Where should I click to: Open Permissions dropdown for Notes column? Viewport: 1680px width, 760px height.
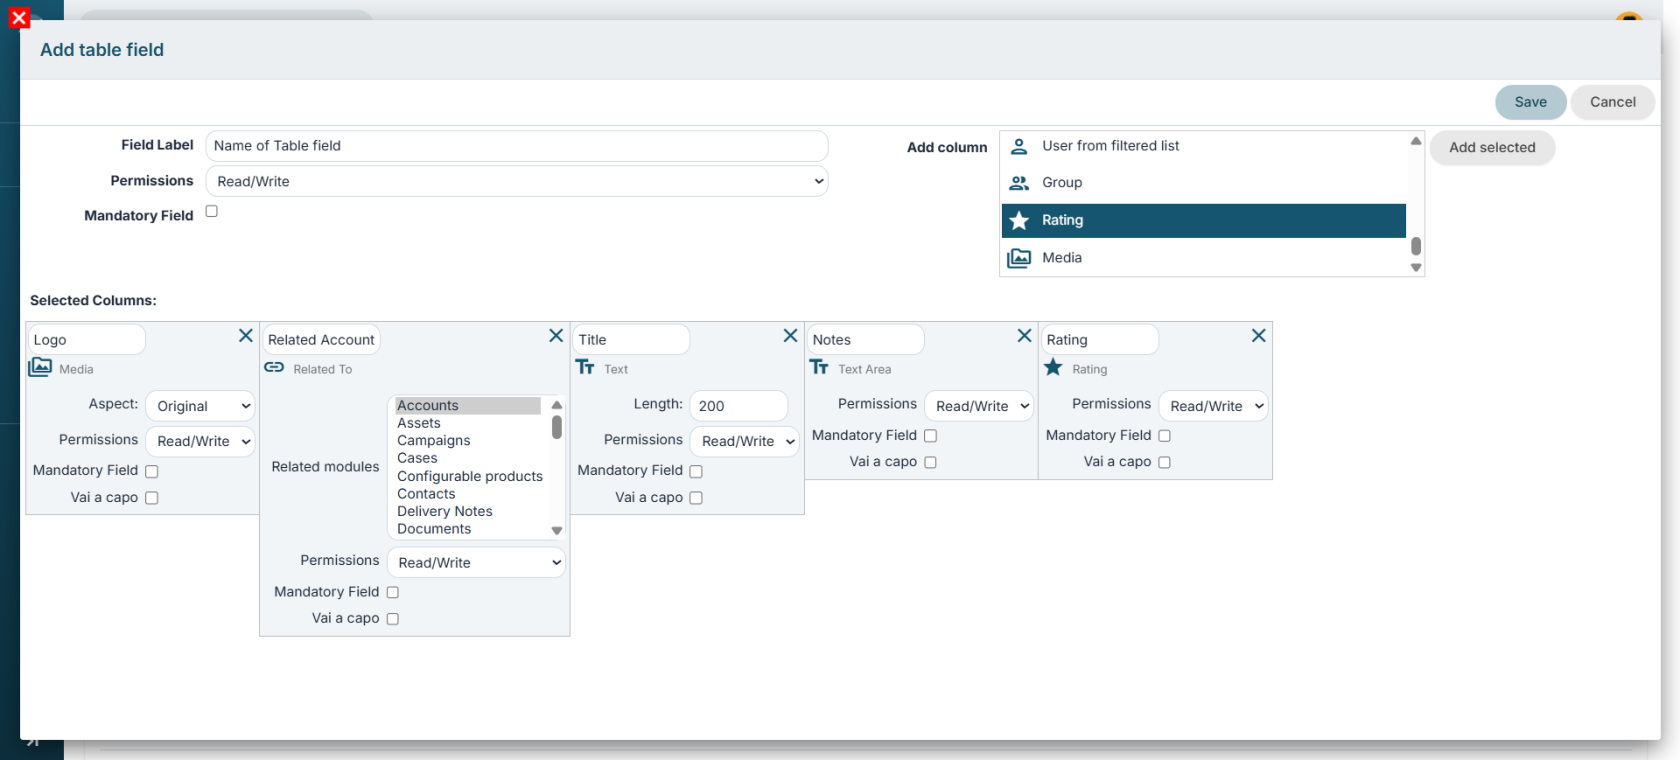tap(978, 406)
